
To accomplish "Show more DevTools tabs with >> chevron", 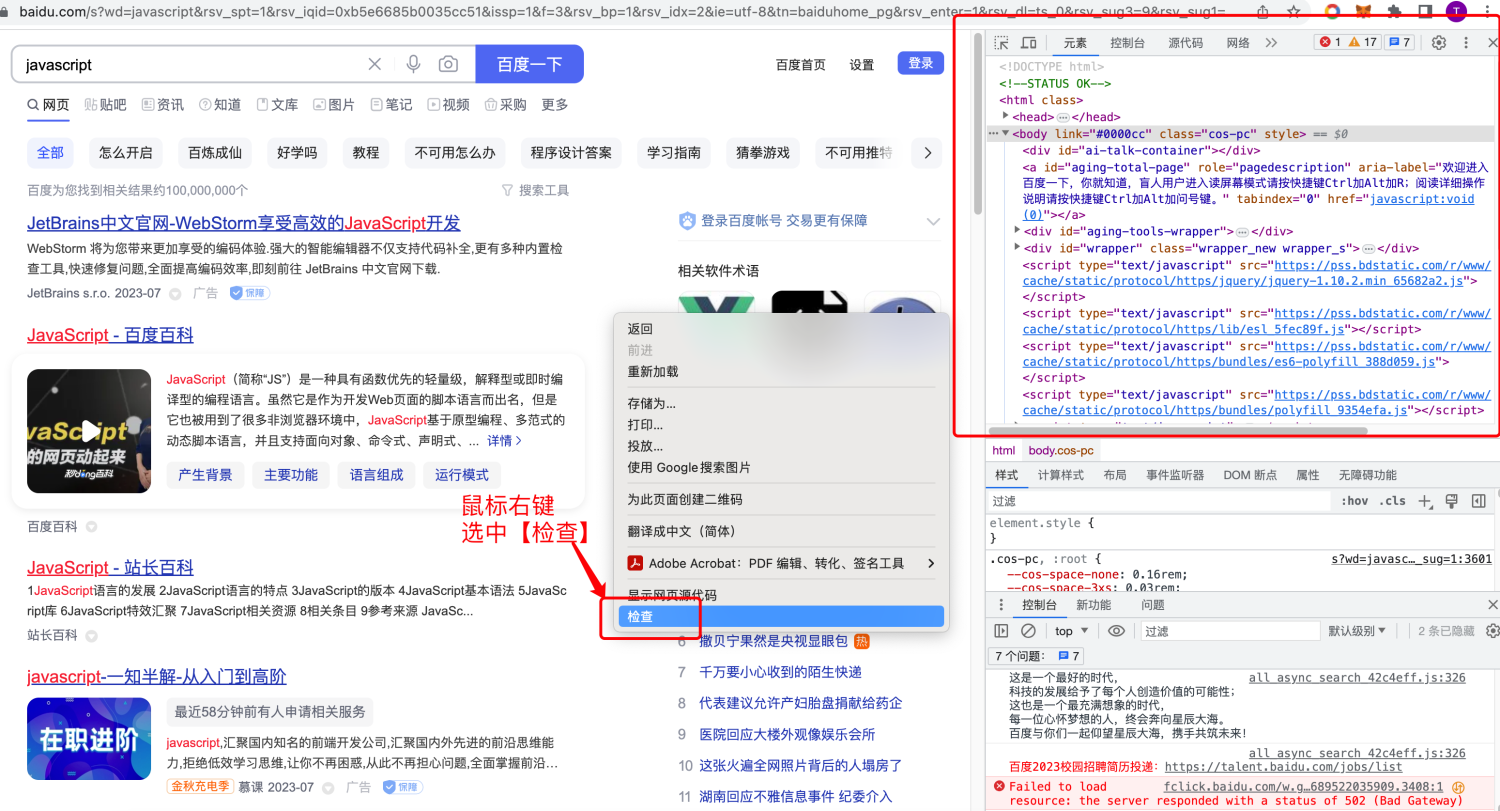I will click(x=1271, y=43).
